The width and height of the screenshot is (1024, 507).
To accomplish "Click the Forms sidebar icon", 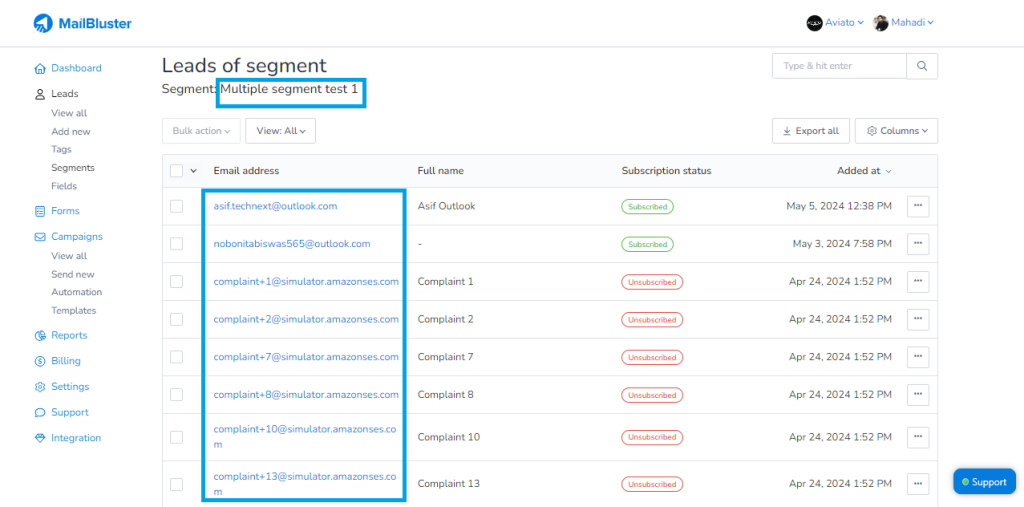I will [x=40, y=211].
